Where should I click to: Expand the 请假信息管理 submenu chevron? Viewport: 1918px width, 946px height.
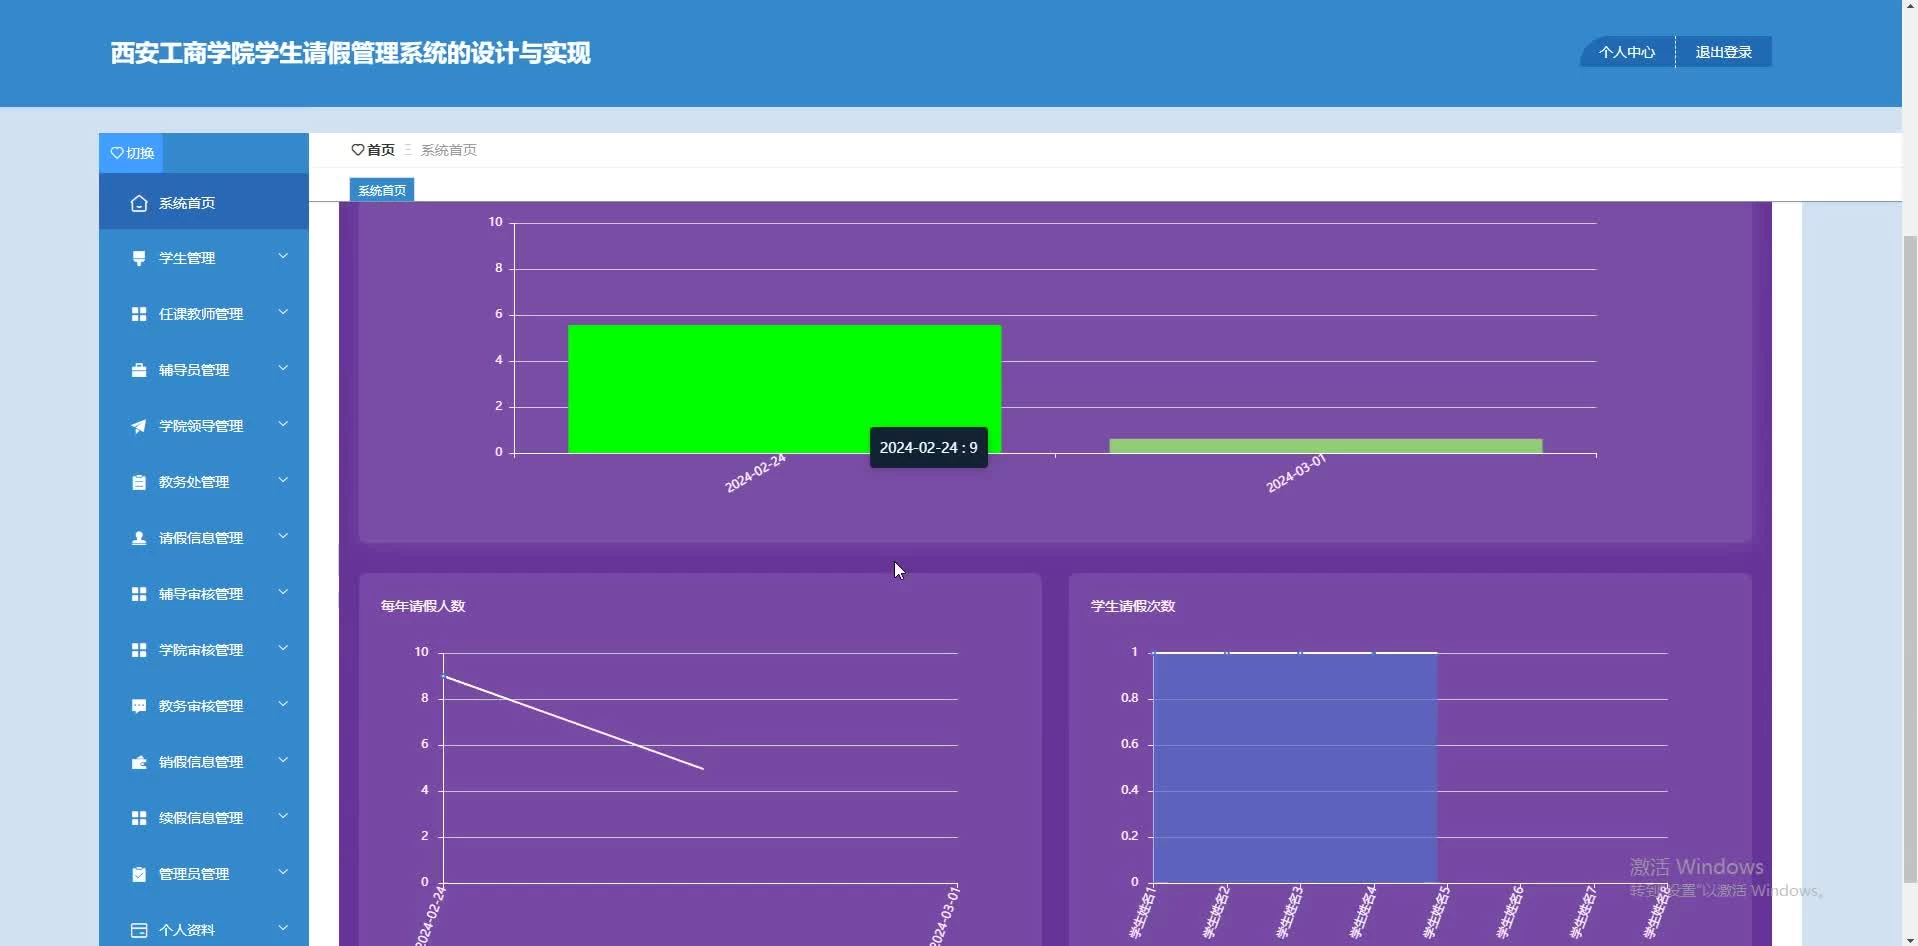coord(283,537)
